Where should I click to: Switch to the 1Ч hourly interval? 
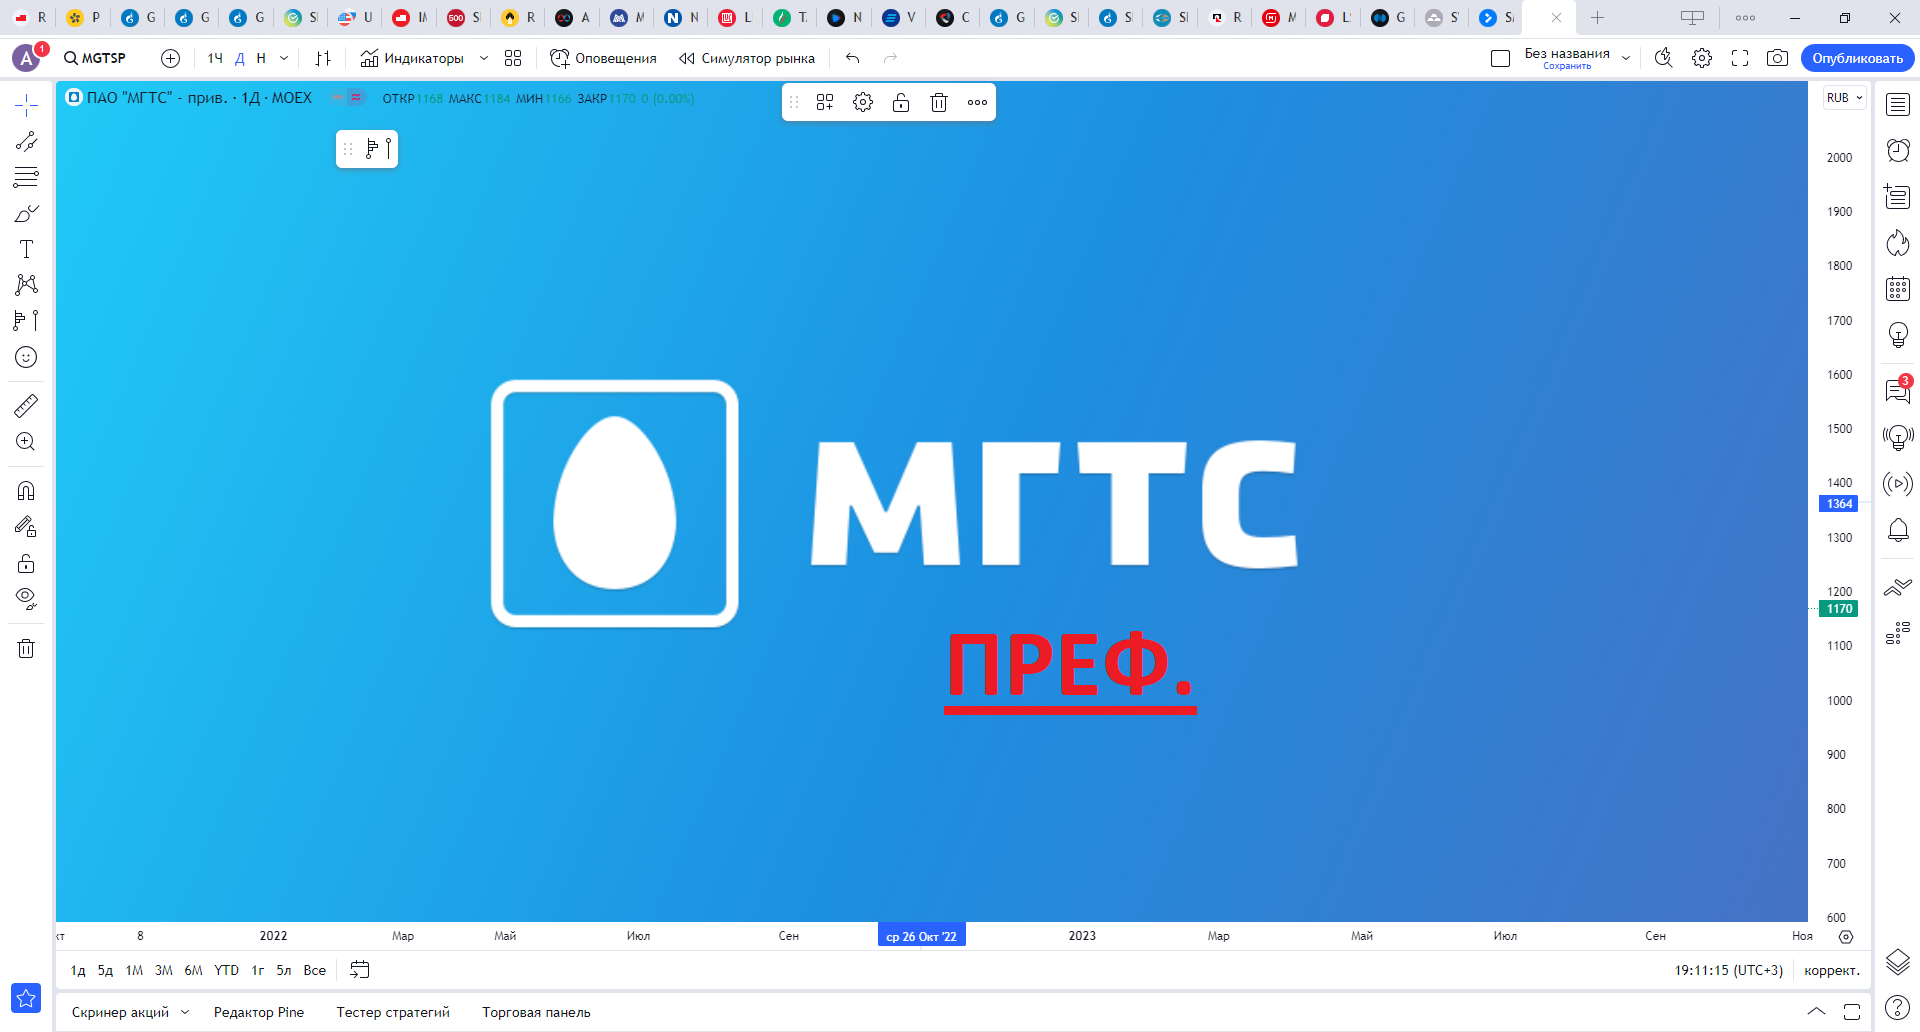pyautogui.click(x=215, y=58)
